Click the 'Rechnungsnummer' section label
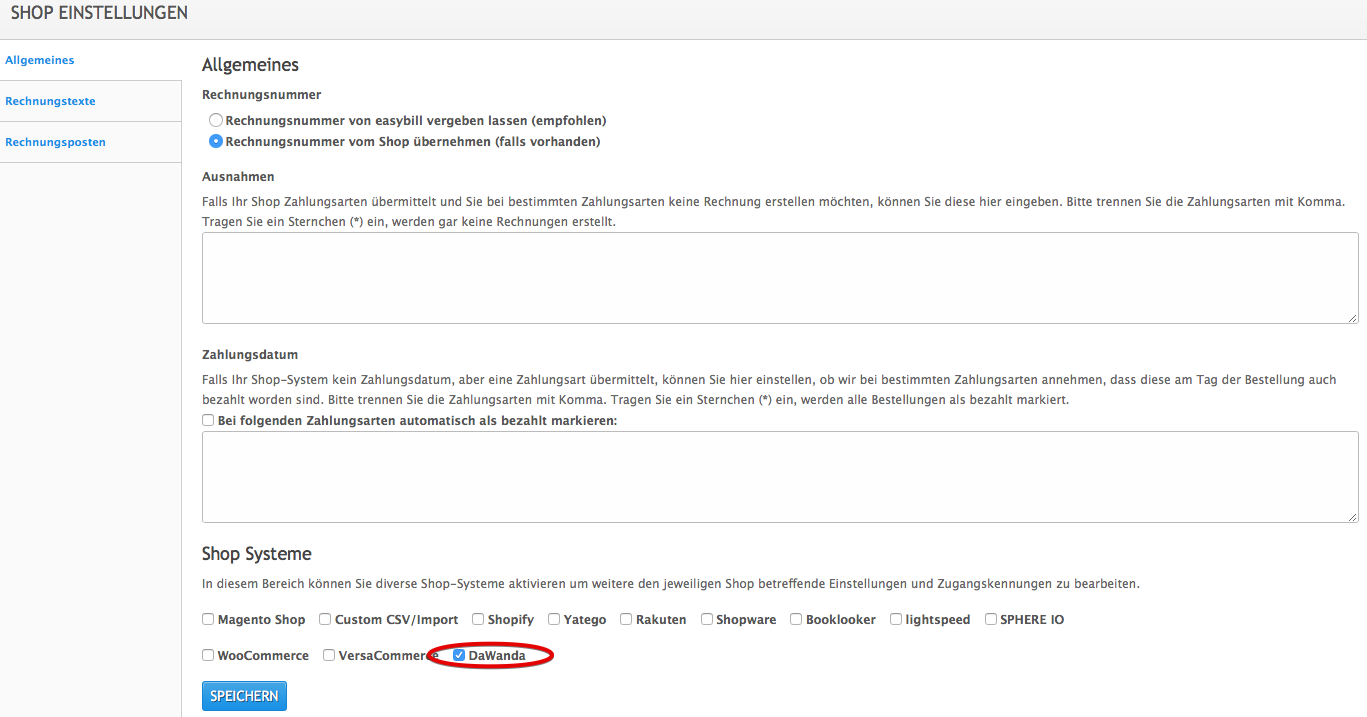The height and width of the screenshot is (717, 1367). (x=262, y=95)
